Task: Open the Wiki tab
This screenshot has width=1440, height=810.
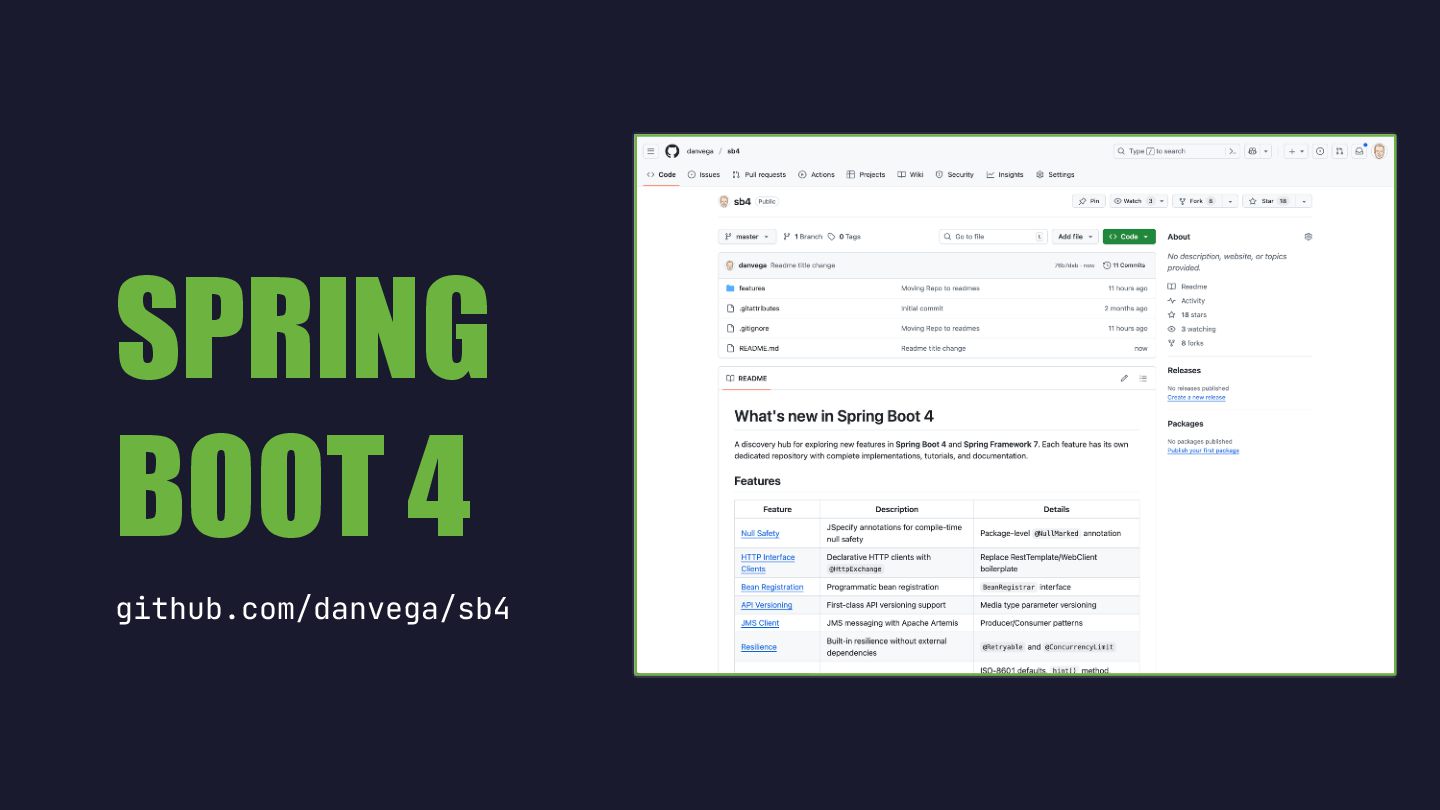Action: [910, 175]
